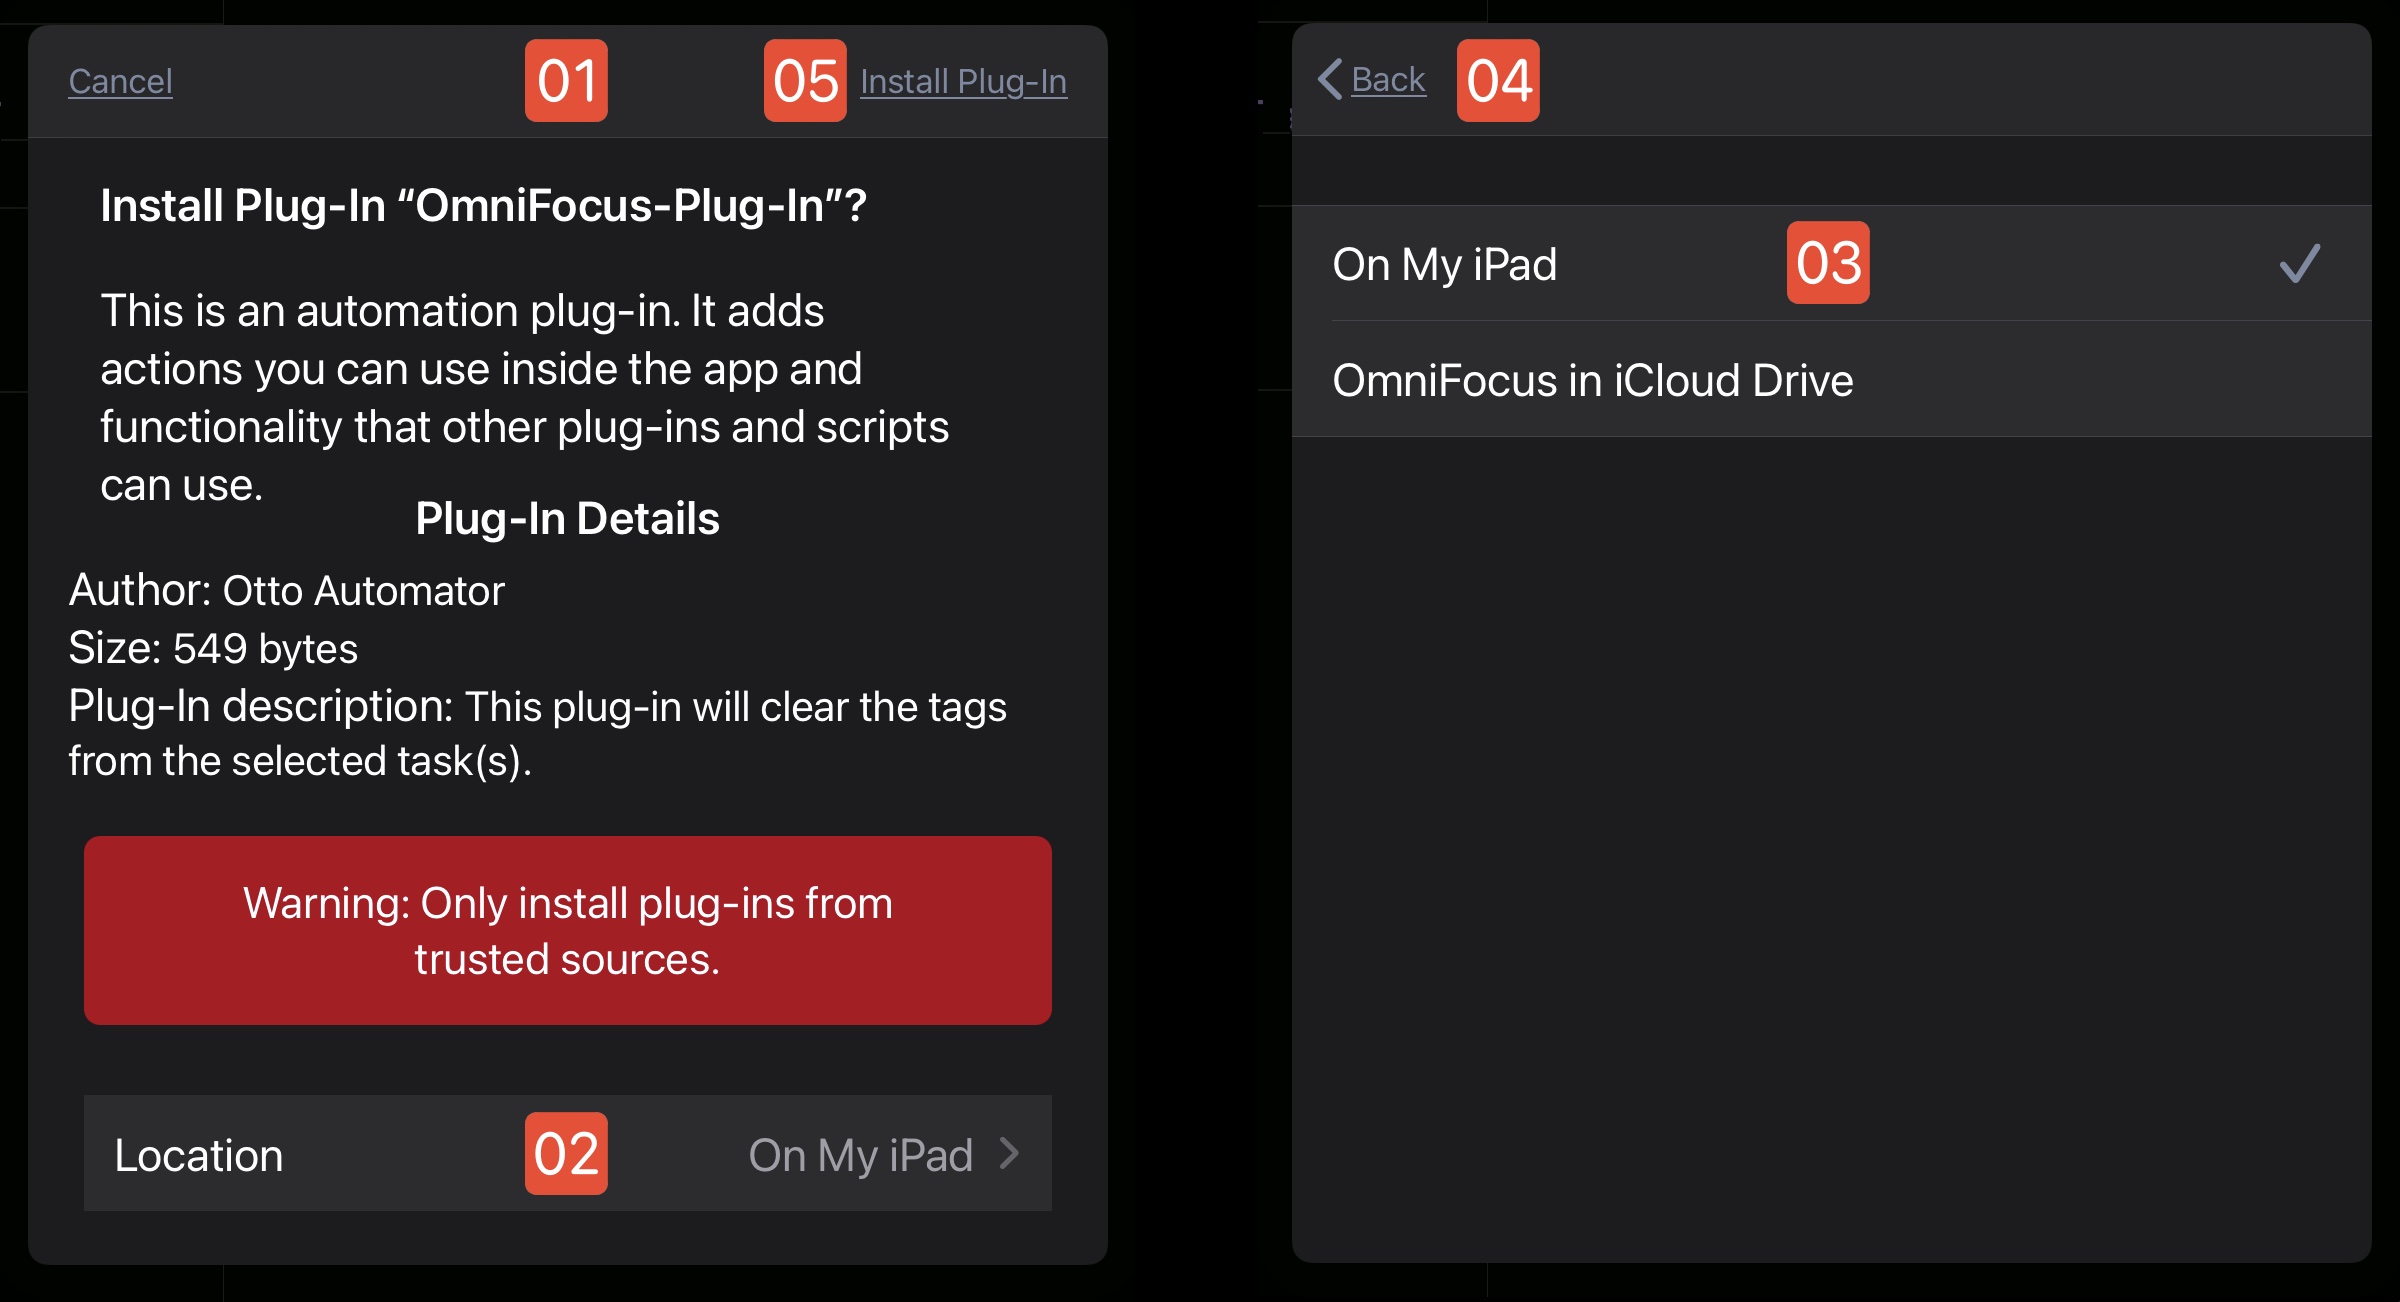Image resolution: width=2400 pixels, height=1302 pixels.
Task: Click the 'Plug-In Details' heading
Action: [567, 518]
